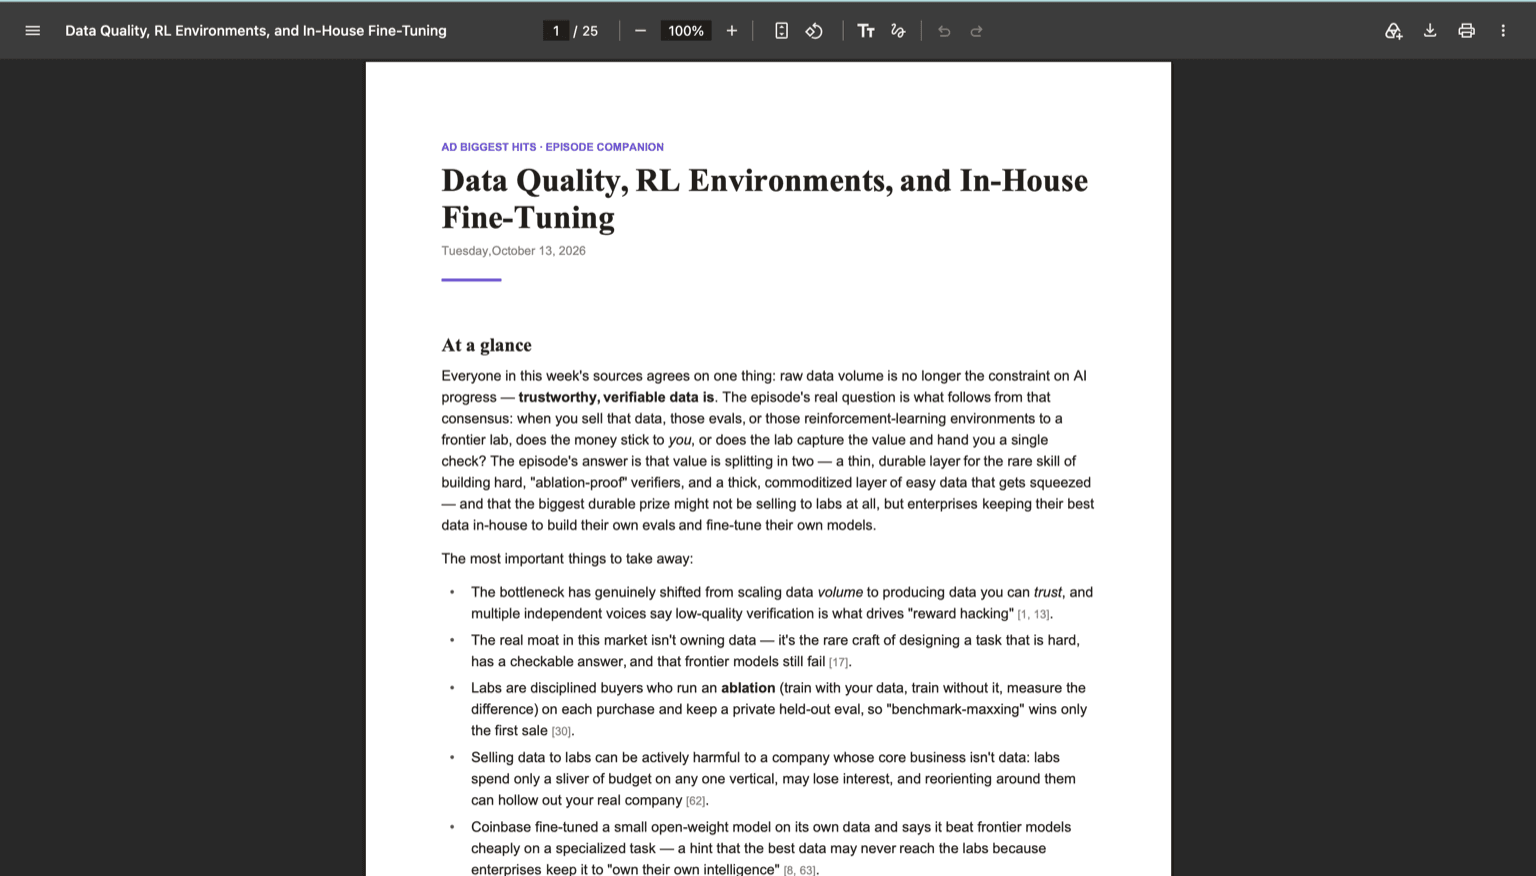
Task: Download the PDF file
Action: [x=1430, y=31]
